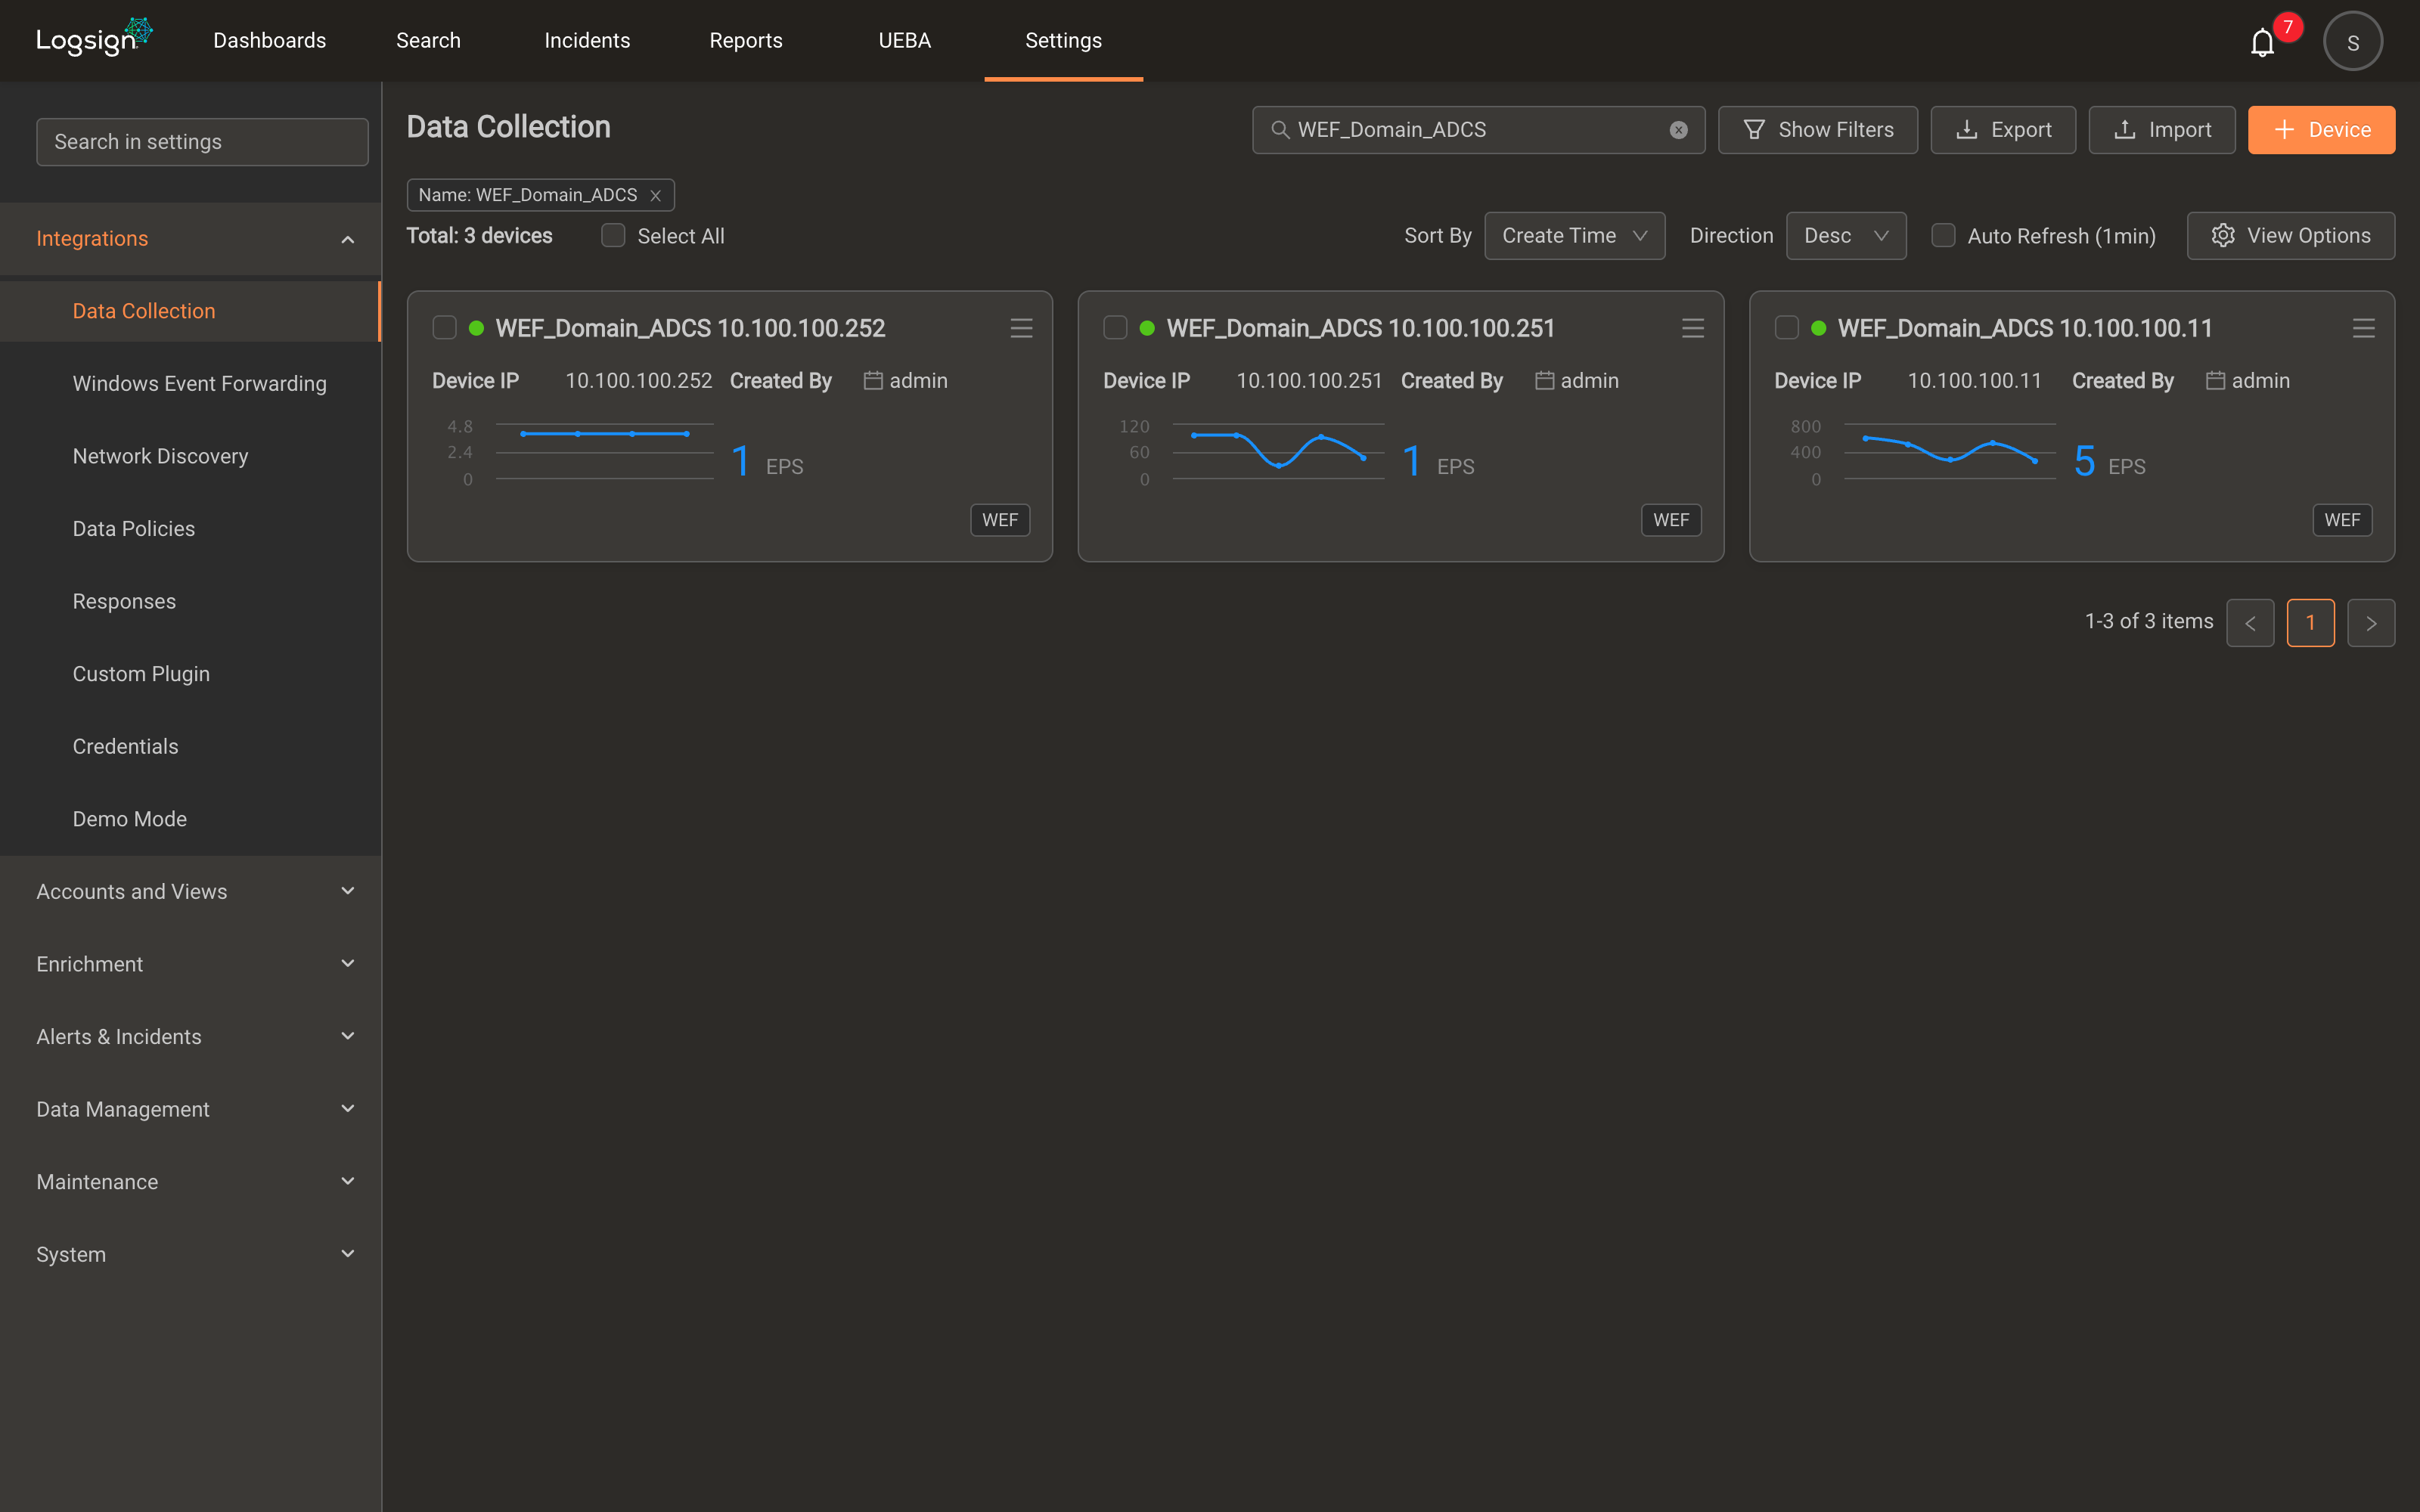Remove the Name: WEF_Domain_ADCS filter tag

(656, 196)
